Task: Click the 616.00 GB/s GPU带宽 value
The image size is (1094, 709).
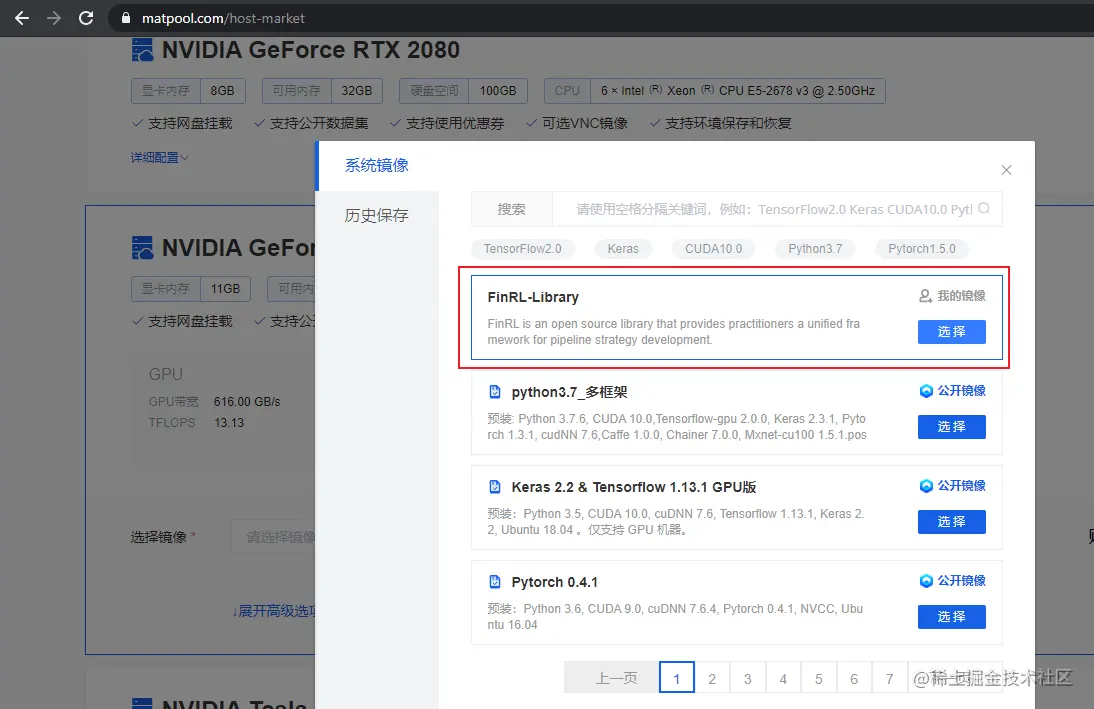Action: click(247, 402)
